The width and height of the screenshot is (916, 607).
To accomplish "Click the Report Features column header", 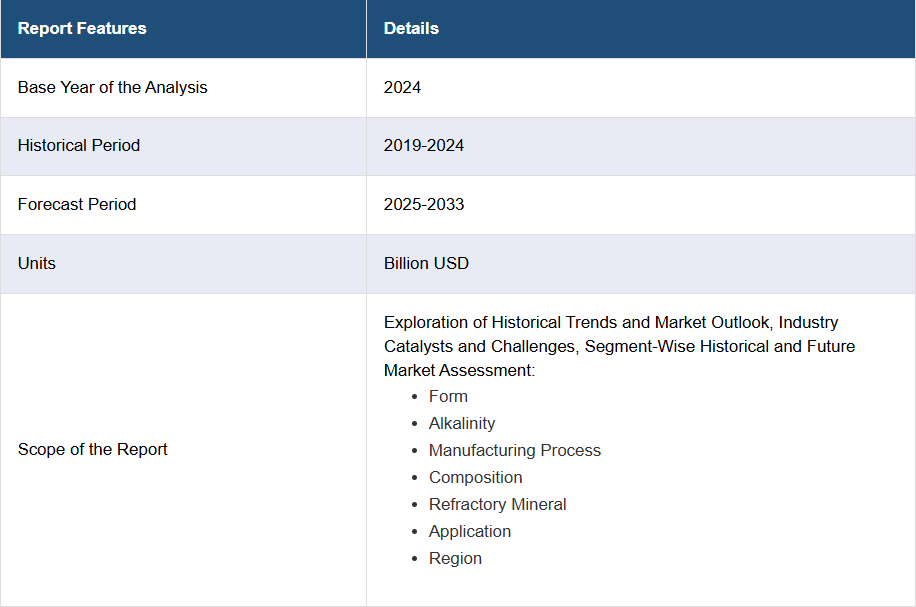I will click(82, 28).
